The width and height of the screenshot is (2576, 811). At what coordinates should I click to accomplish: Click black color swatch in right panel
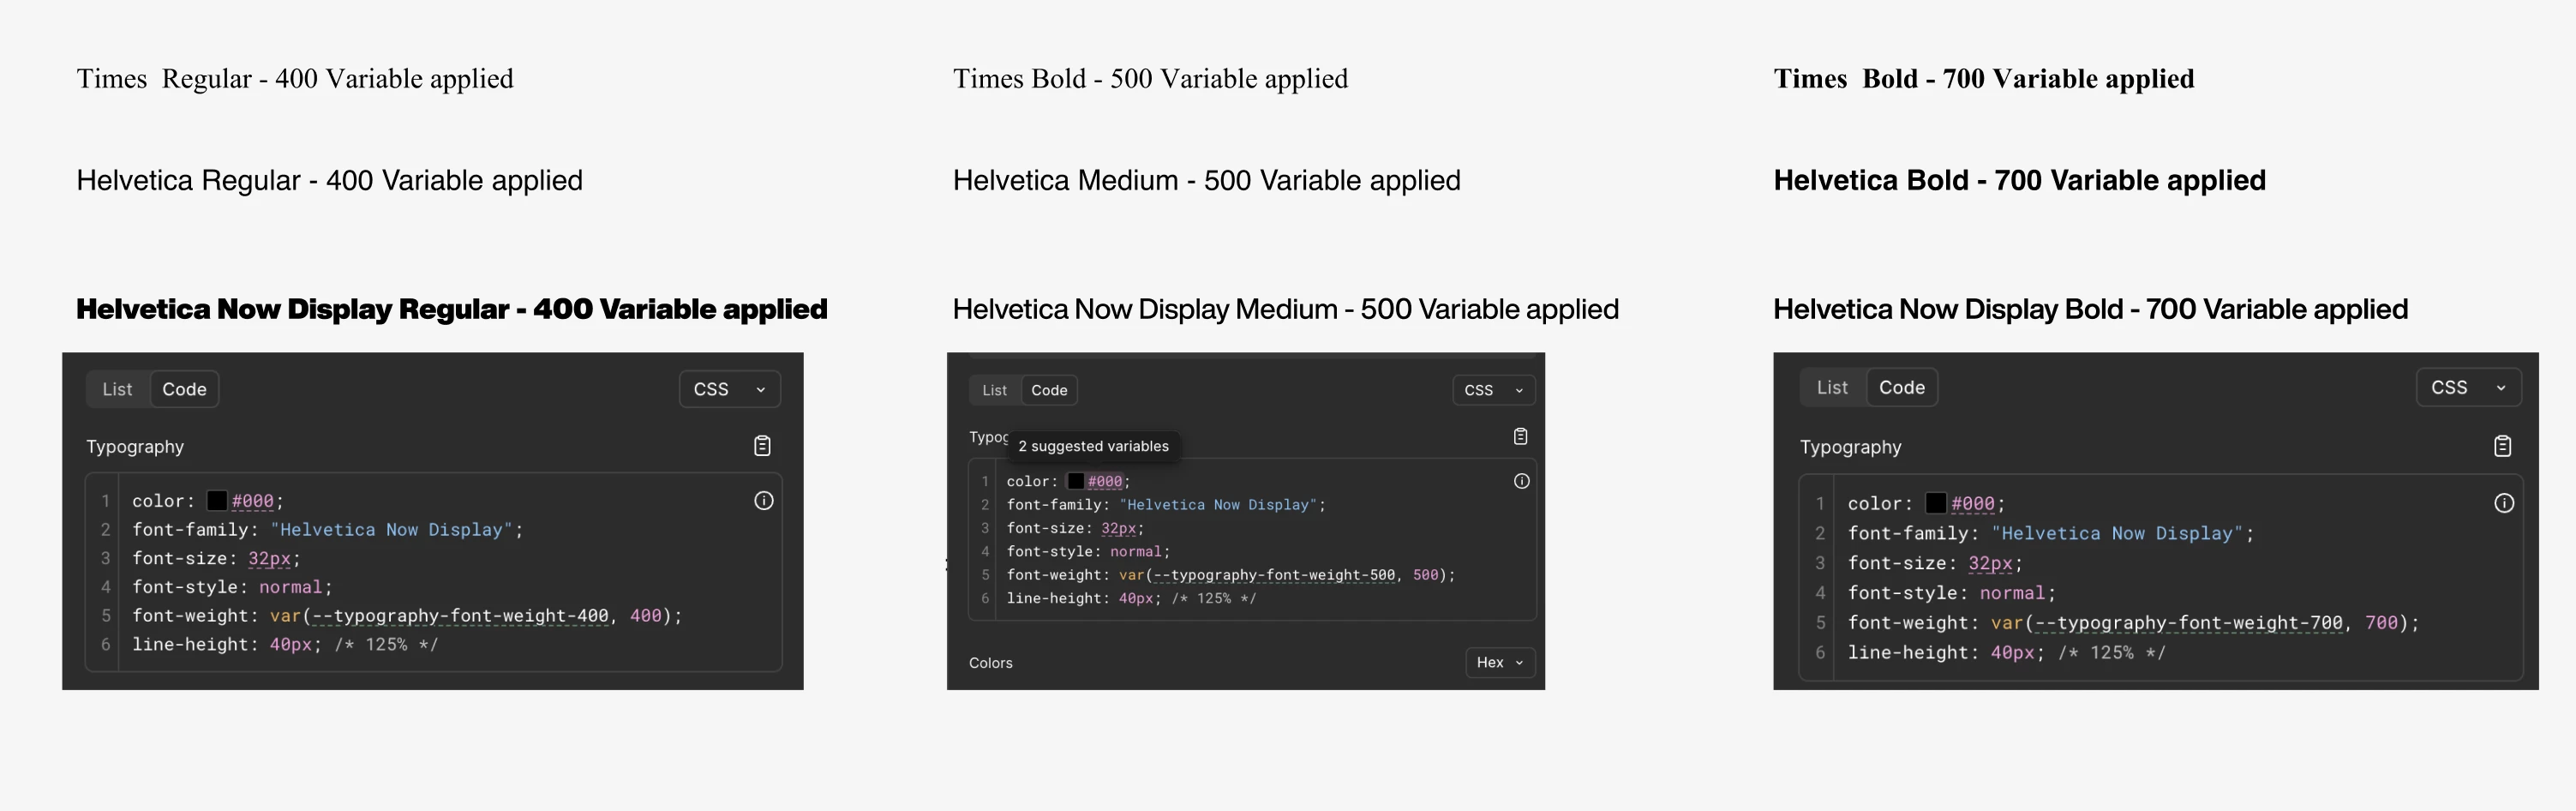tap(1936, 503)
